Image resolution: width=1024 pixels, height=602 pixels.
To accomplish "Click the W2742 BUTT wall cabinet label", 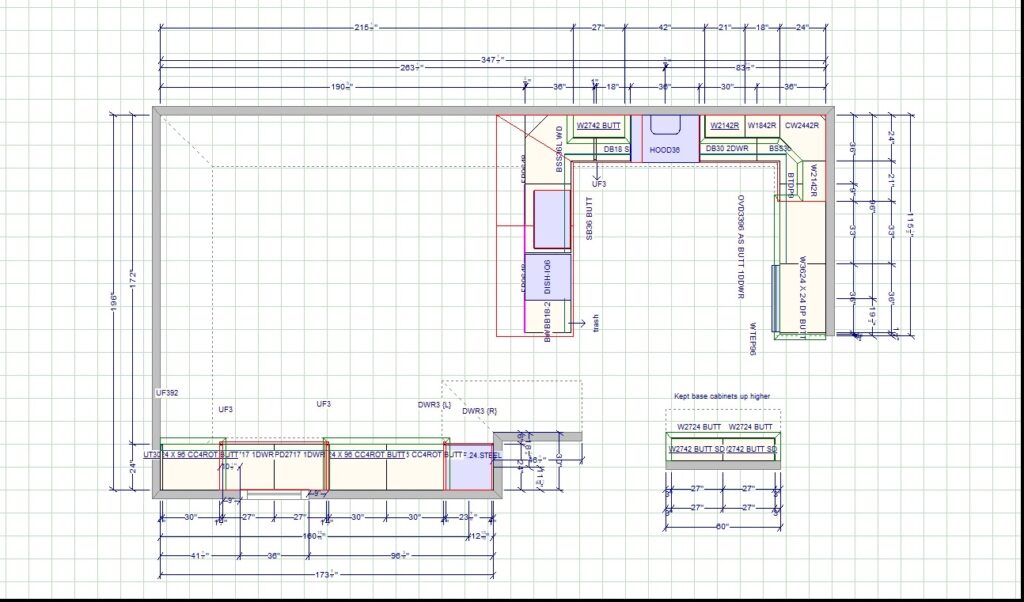I will [x=599, y=126].
